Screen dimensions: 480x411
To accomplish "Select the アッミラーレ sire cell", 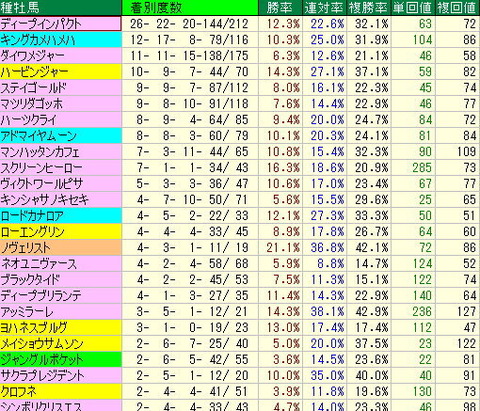I will coord(61,312).
